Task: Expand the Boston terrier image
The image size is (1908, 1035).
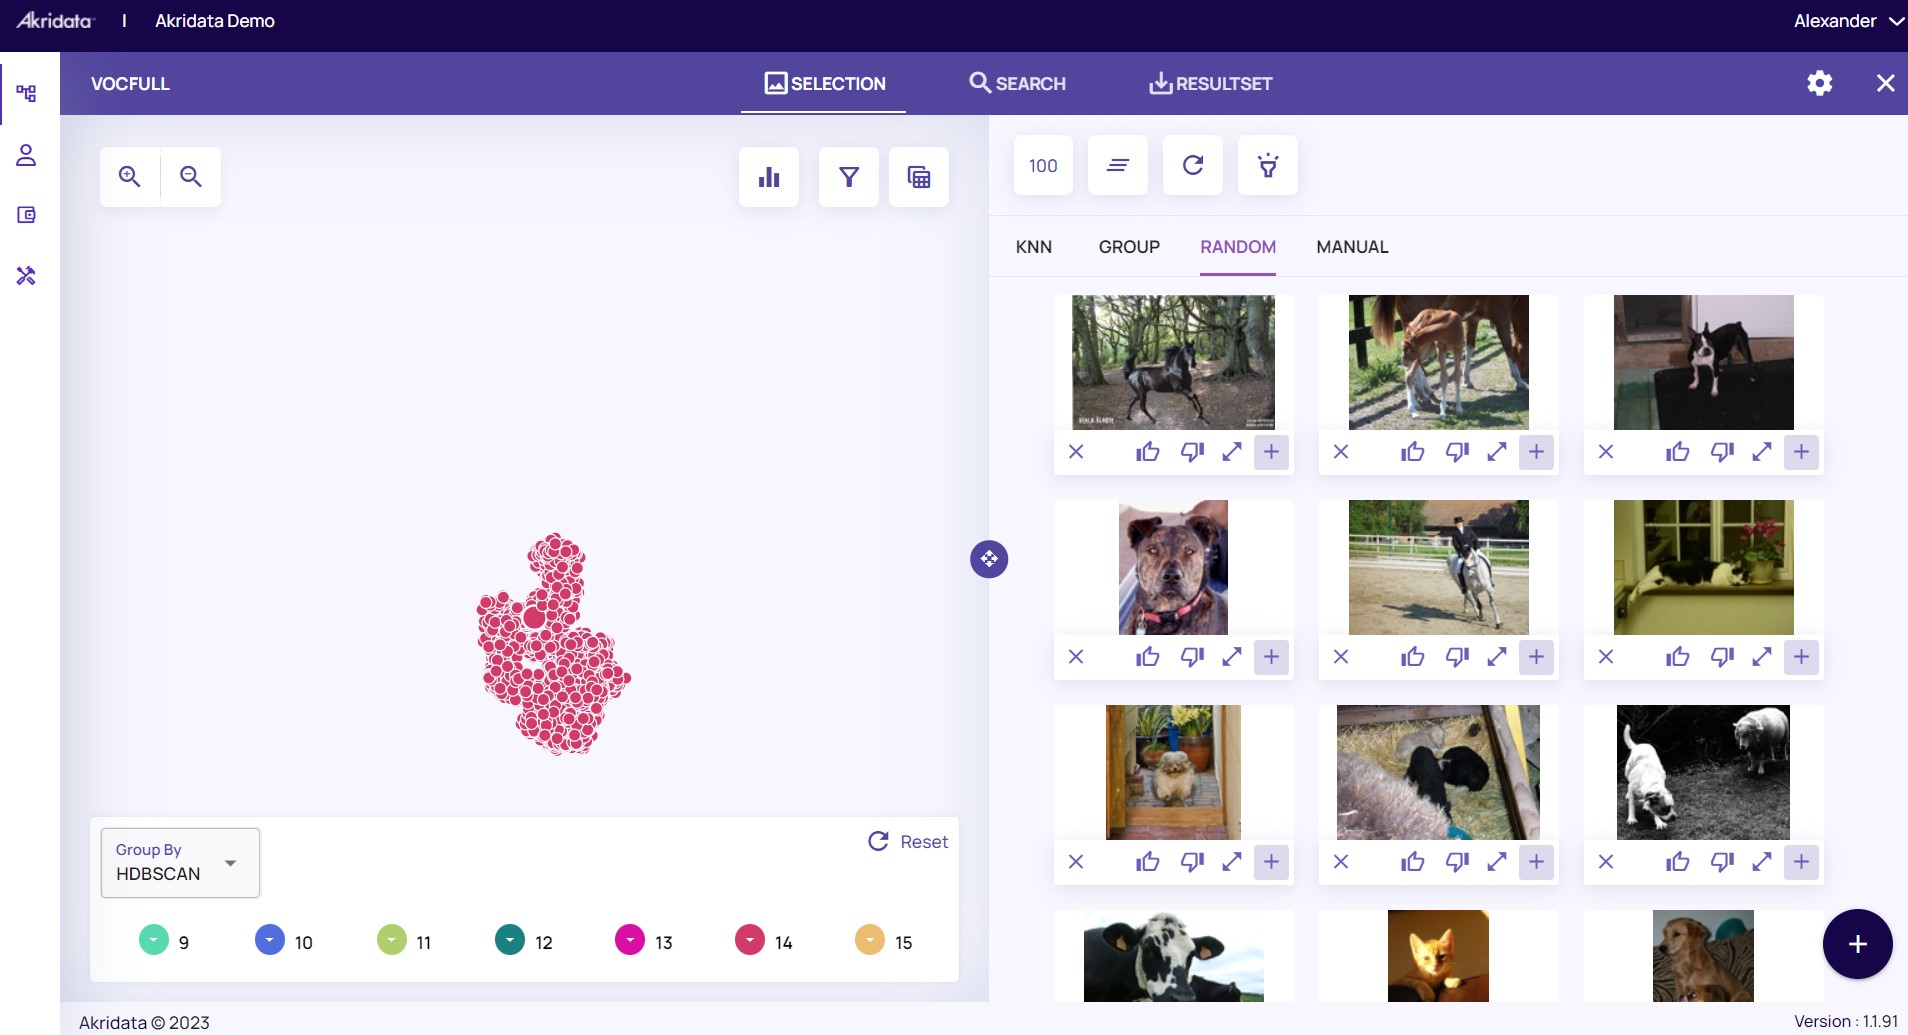Action: (x=1762, y=452)
